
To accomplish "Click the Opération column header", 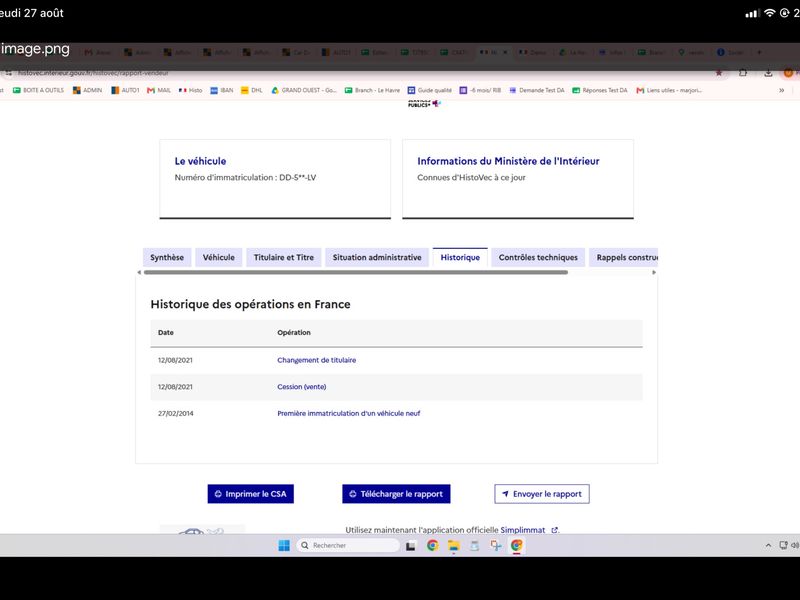I will [294, 333].
